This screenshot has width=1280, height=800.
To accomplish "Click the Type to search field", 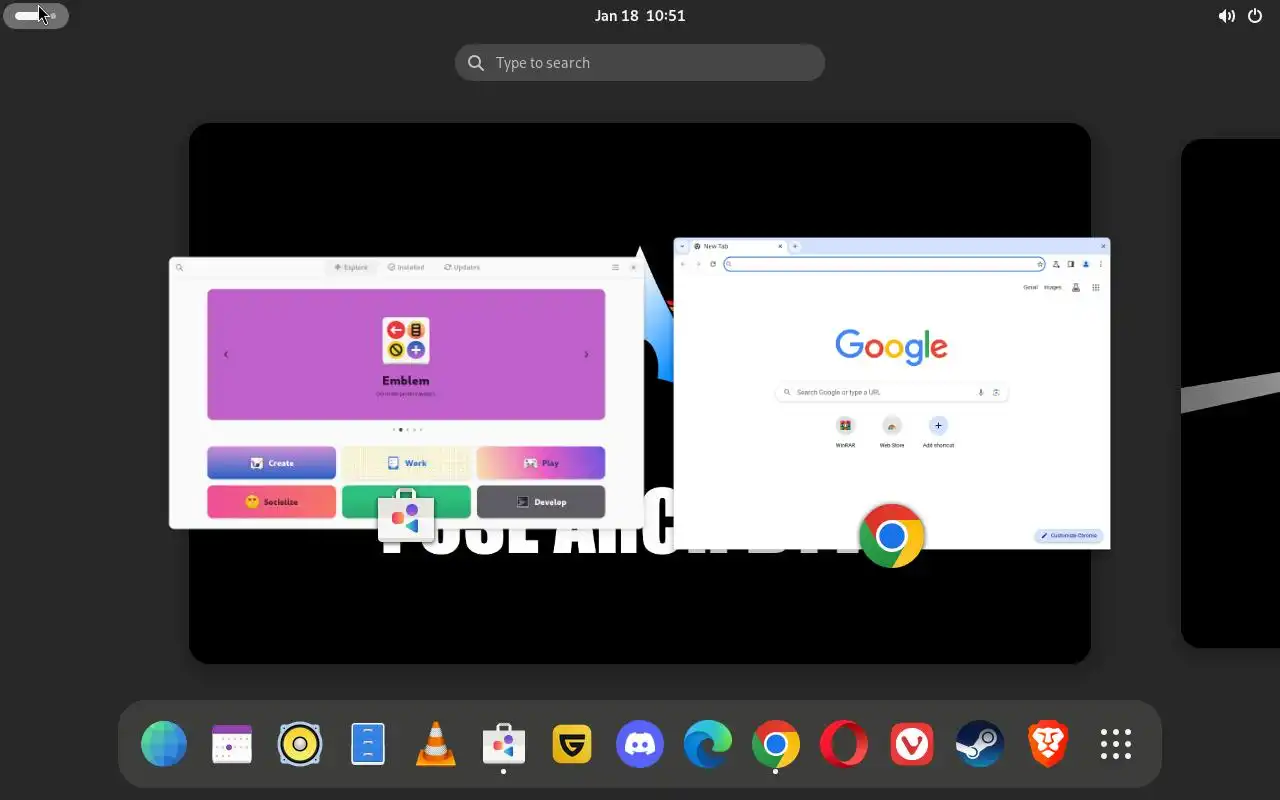I will (640, 62).
